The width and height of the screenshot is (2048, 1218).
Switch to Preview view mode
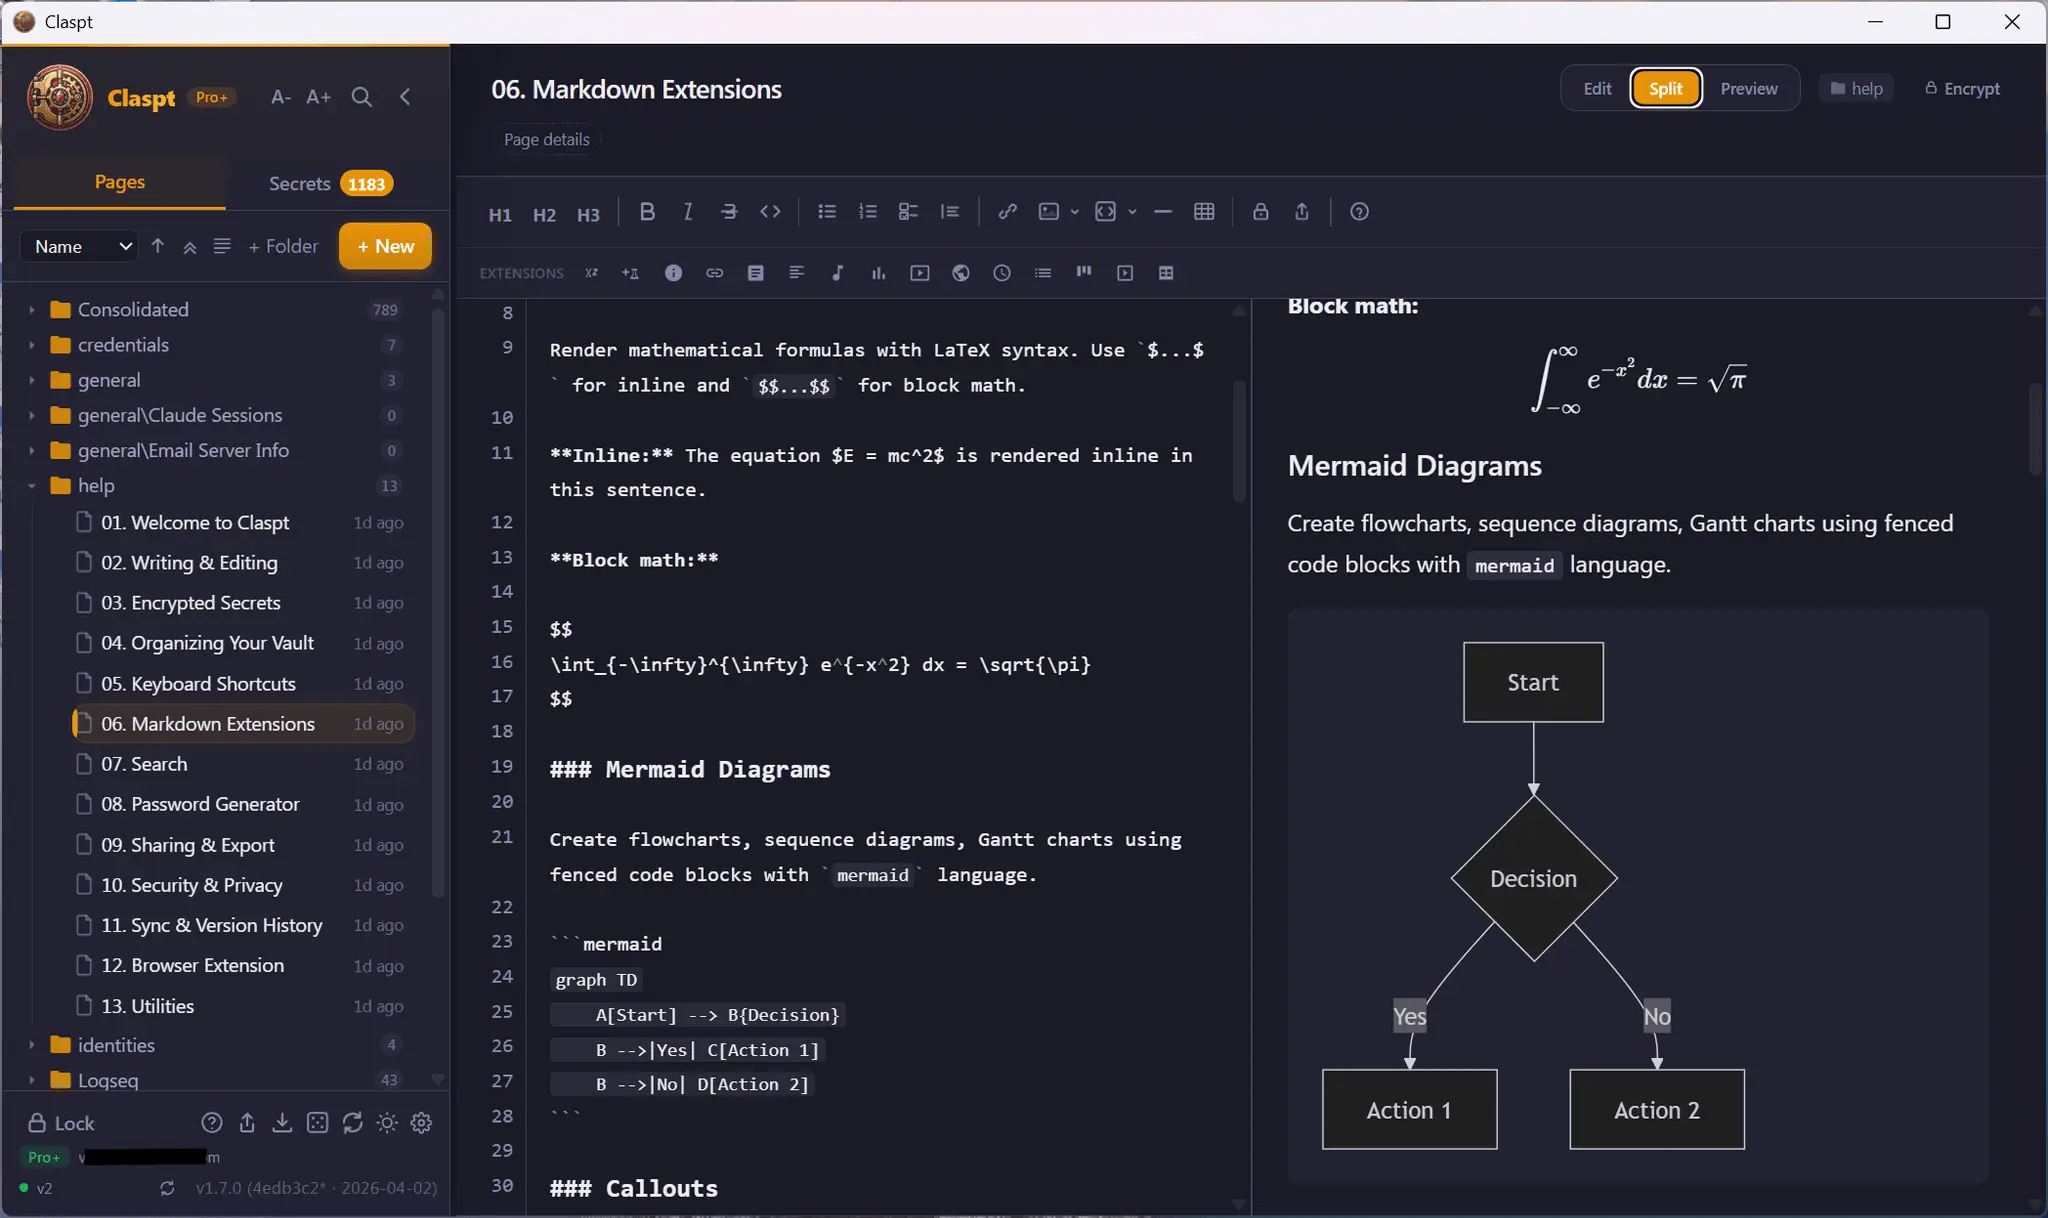(x=1749, y=89)
